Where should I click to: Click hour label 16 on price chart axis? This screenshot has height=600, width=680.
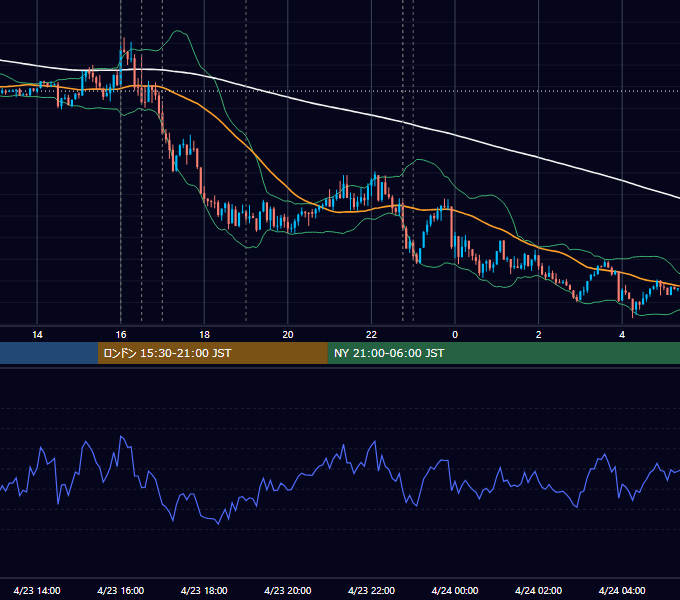pyautogui.click(x=121, y=335)
